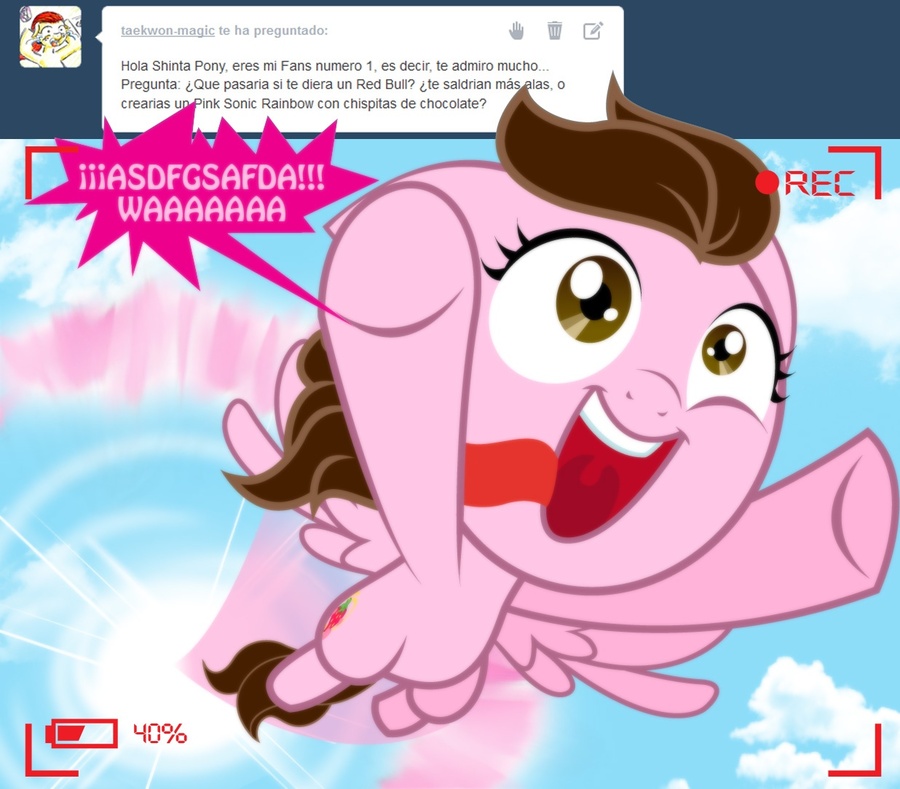Click the 'te ha preguntado:' text

(x=273, y=31)
